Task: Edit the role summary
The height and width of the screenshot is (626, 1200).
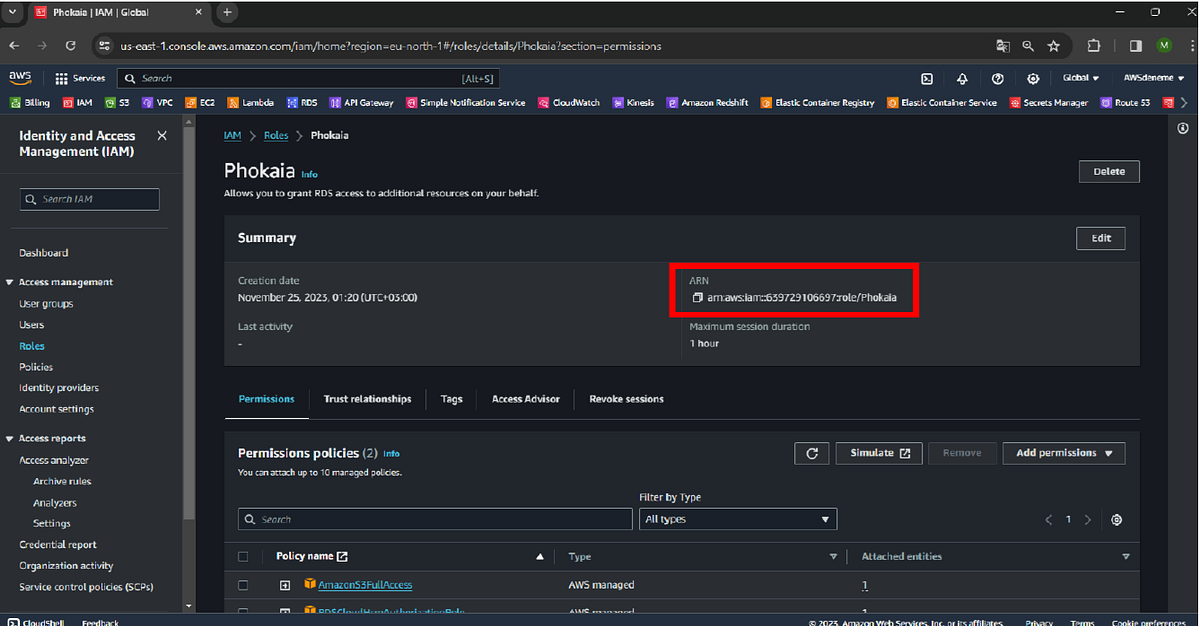Action: coord(1100,238)
